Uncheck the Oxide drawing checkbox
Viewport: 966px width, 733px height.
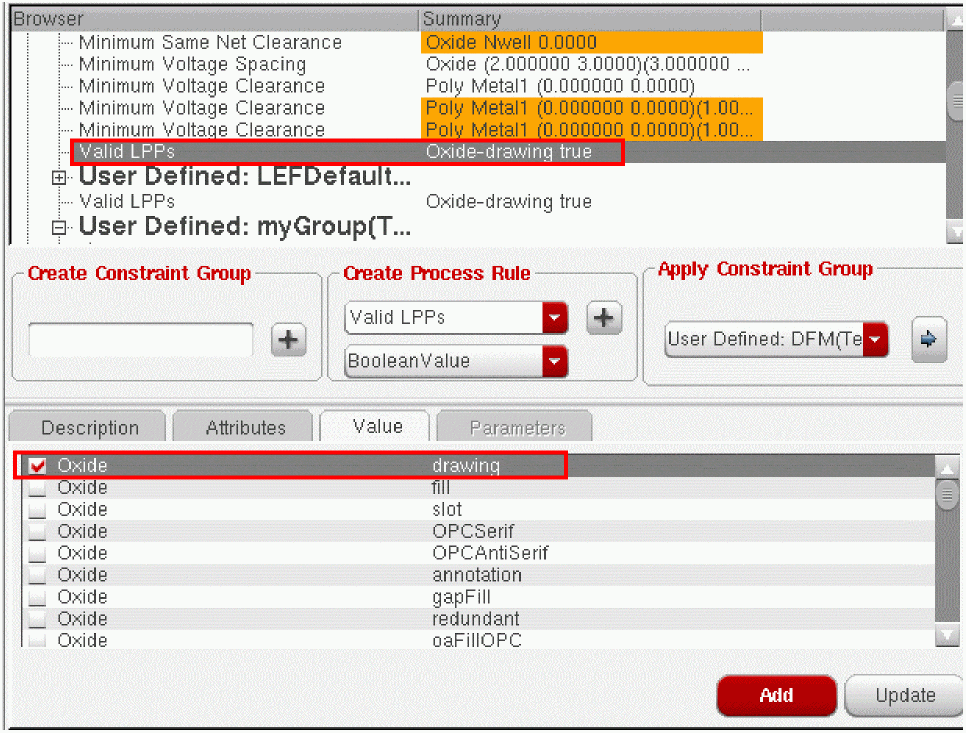pos(38,466)
